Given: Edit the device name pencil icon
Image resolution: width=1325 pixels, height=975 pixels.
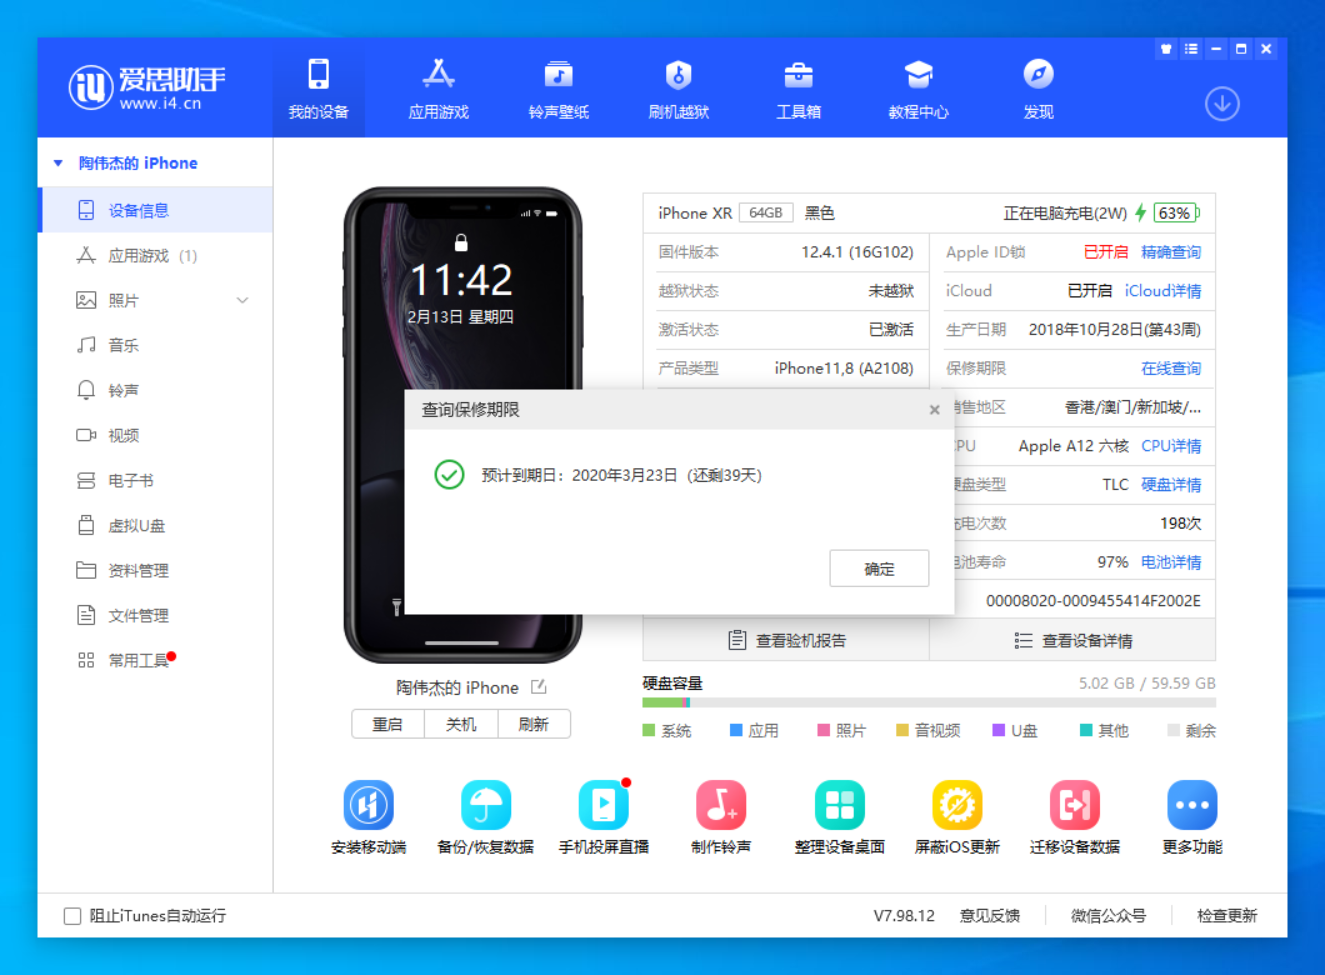Looking at the screenshot, I should [x=538, y=687].
